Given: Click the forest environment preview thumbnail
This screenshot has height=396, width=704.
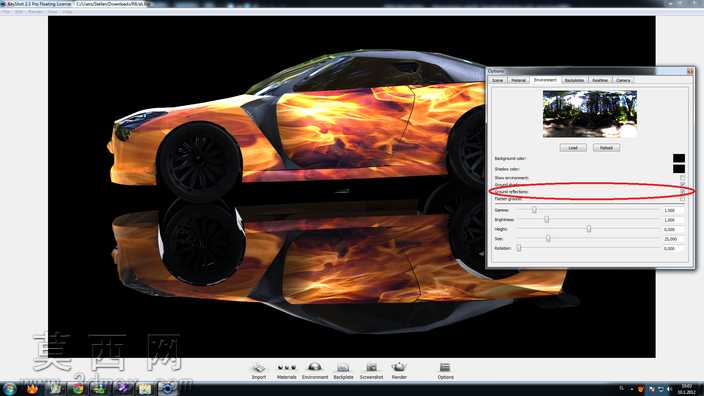Looking at the screenshot, I should pos(590,114).
